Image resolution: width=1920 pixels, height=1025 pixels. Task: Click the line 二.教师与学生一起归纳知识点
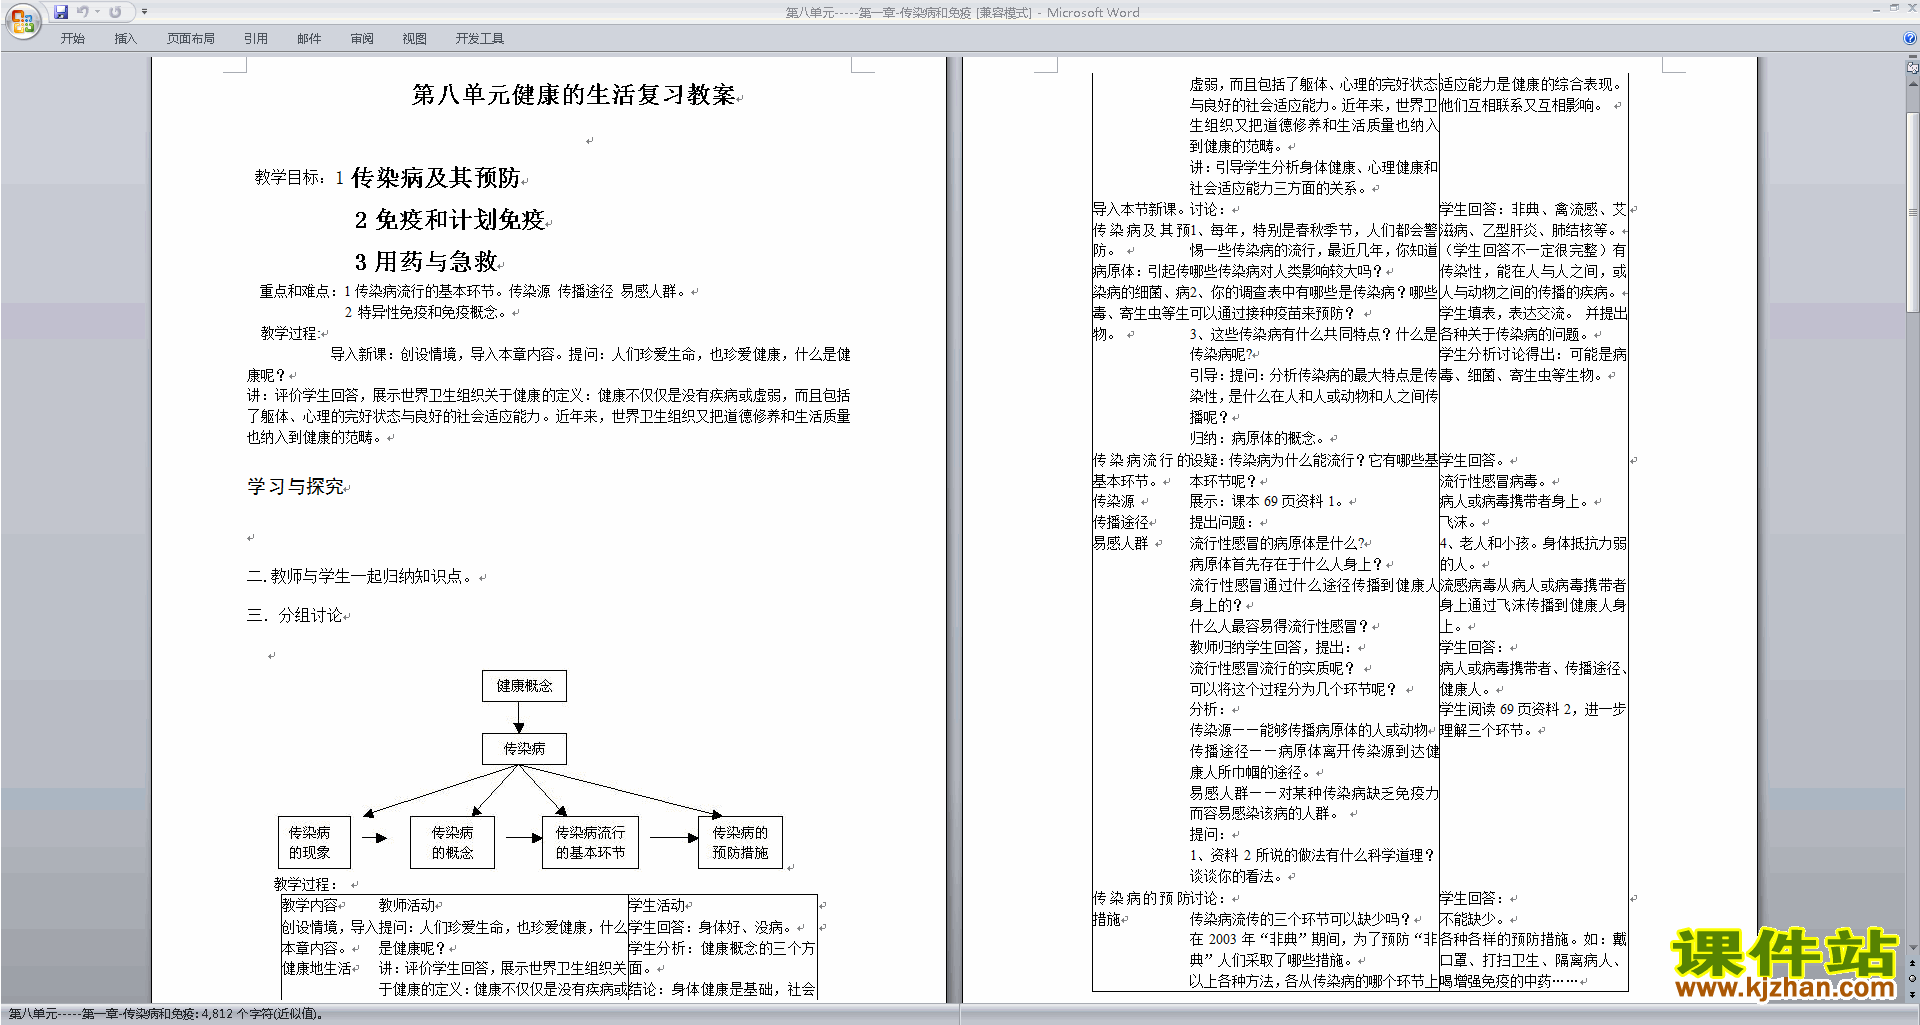coord(361,576)
